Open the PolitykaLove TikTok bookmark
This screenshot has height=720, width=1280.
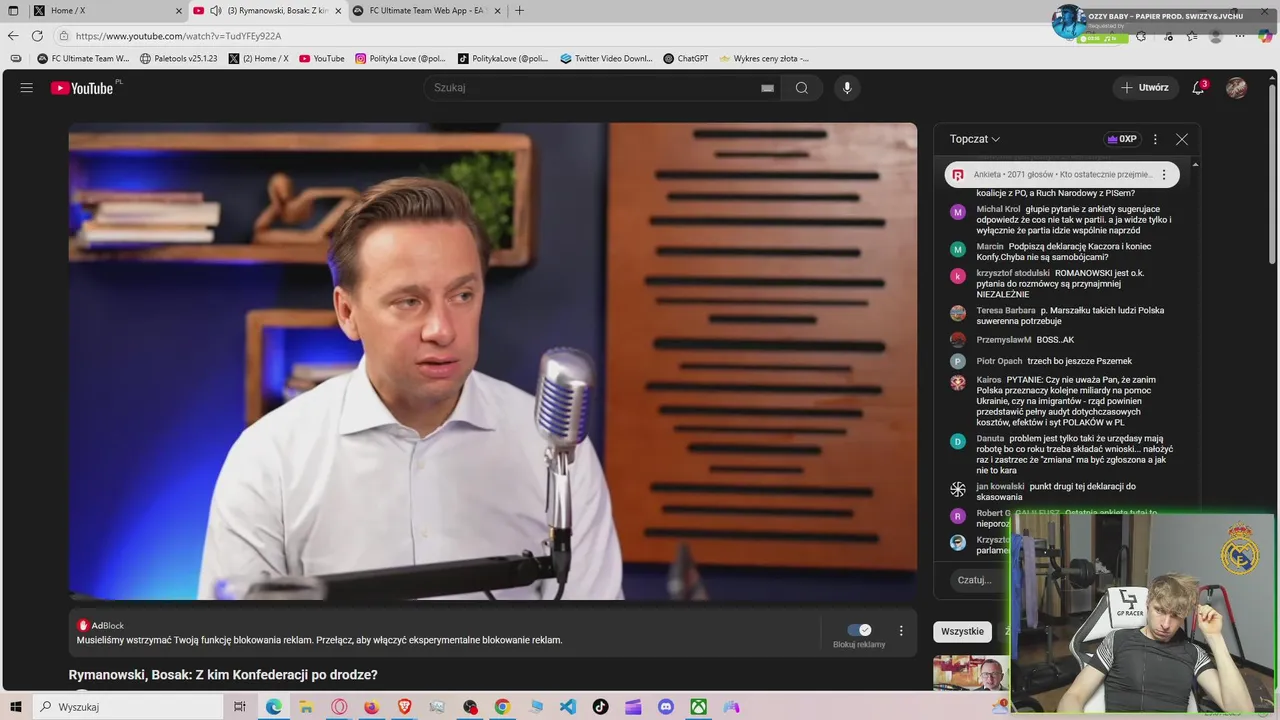tap(503, 59)
